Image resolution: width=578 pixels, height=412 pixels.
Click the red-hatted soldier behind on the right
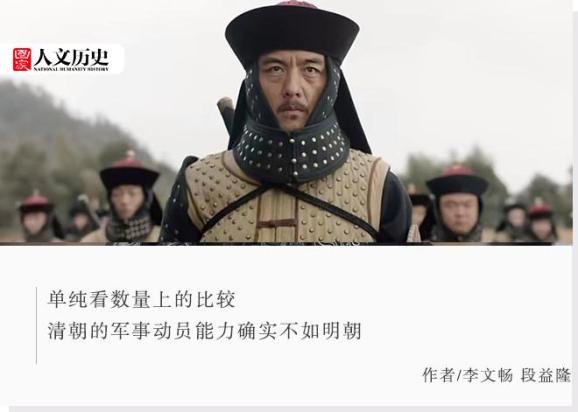[x=457, y=205]
